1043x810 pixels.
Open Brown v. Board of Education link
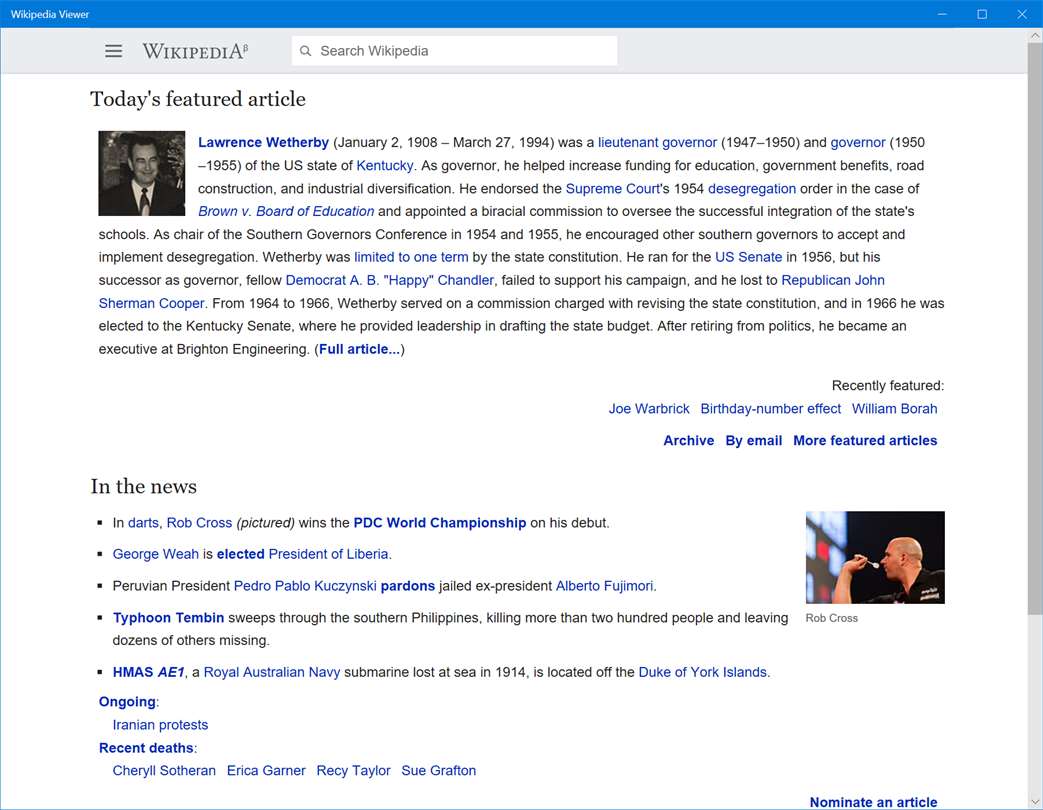[286, 211]
